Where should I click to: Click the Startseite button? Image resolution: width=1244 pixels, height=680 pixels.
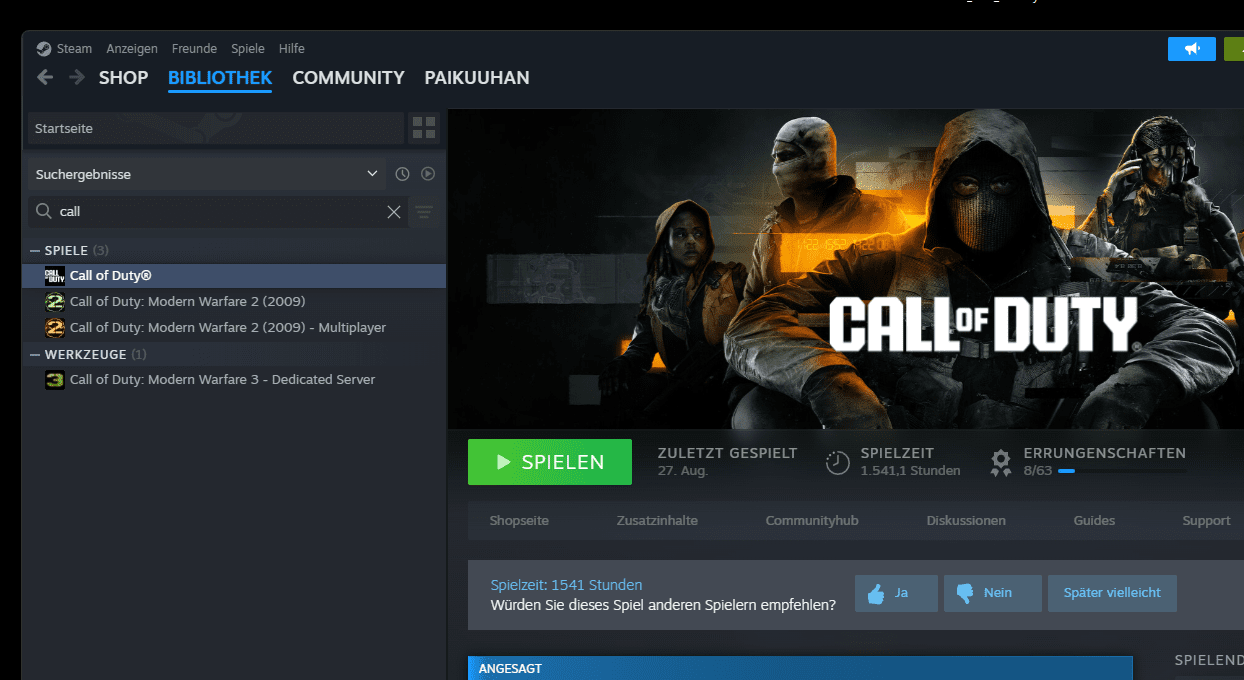(x=215, y=128)
